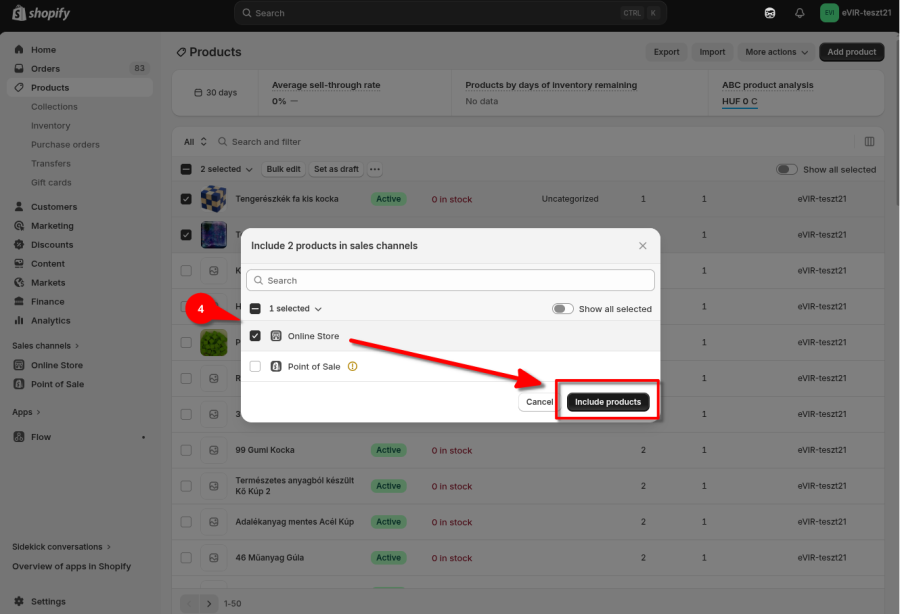
Task: Open the eVIR-teszt21 account avatar
Action: coord(829,13)
